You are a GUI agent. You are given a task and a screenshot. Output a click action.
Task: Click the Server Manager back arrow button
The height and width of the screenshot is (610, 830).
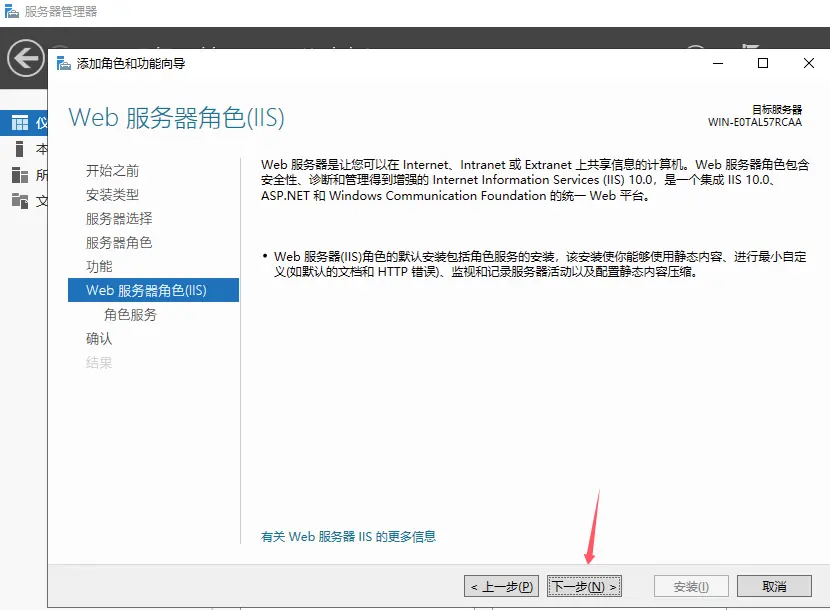pyautogui.click(x=25, y=58)
